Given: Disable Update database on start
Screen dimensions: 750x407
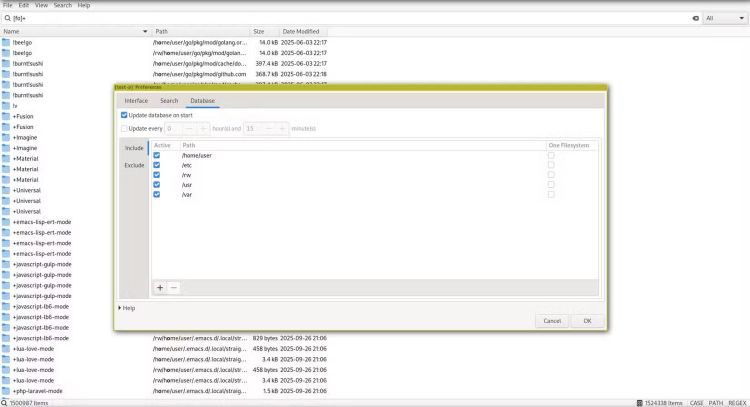Looking at the screenshot, I should [x=124, y=115].
